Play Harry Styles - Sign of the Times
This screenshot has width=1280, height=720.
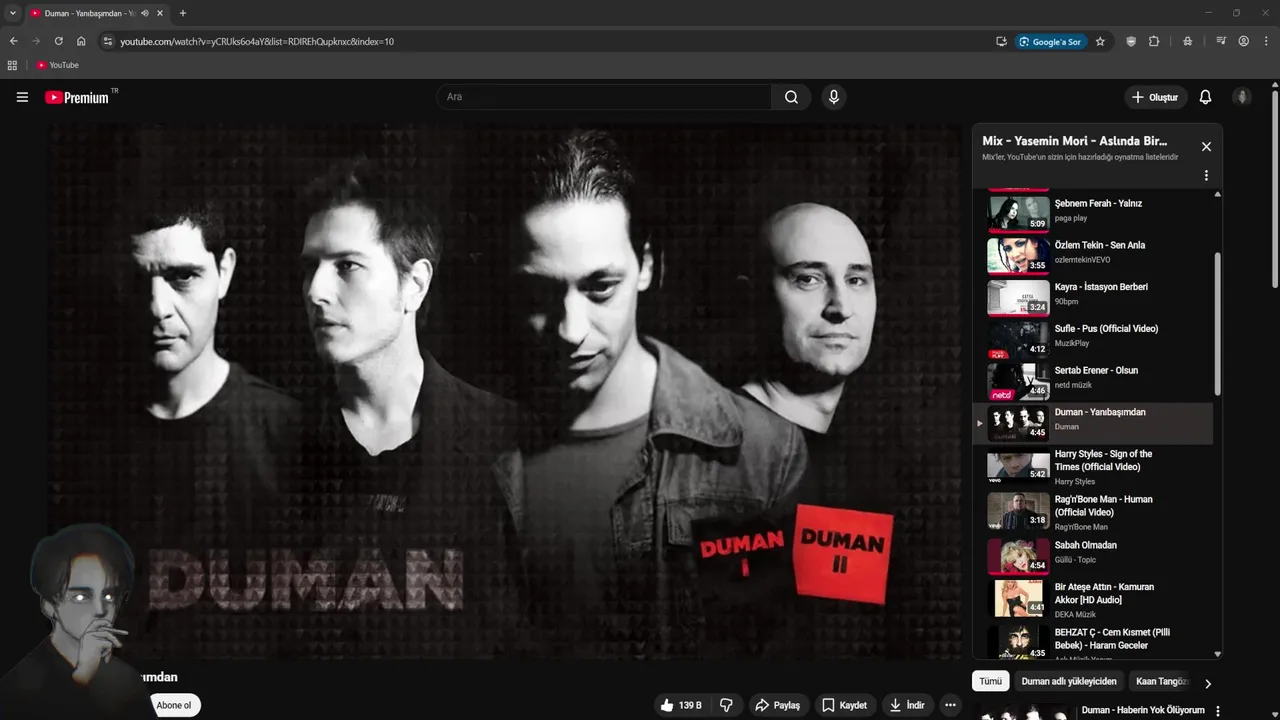[x=1093, y=467]
